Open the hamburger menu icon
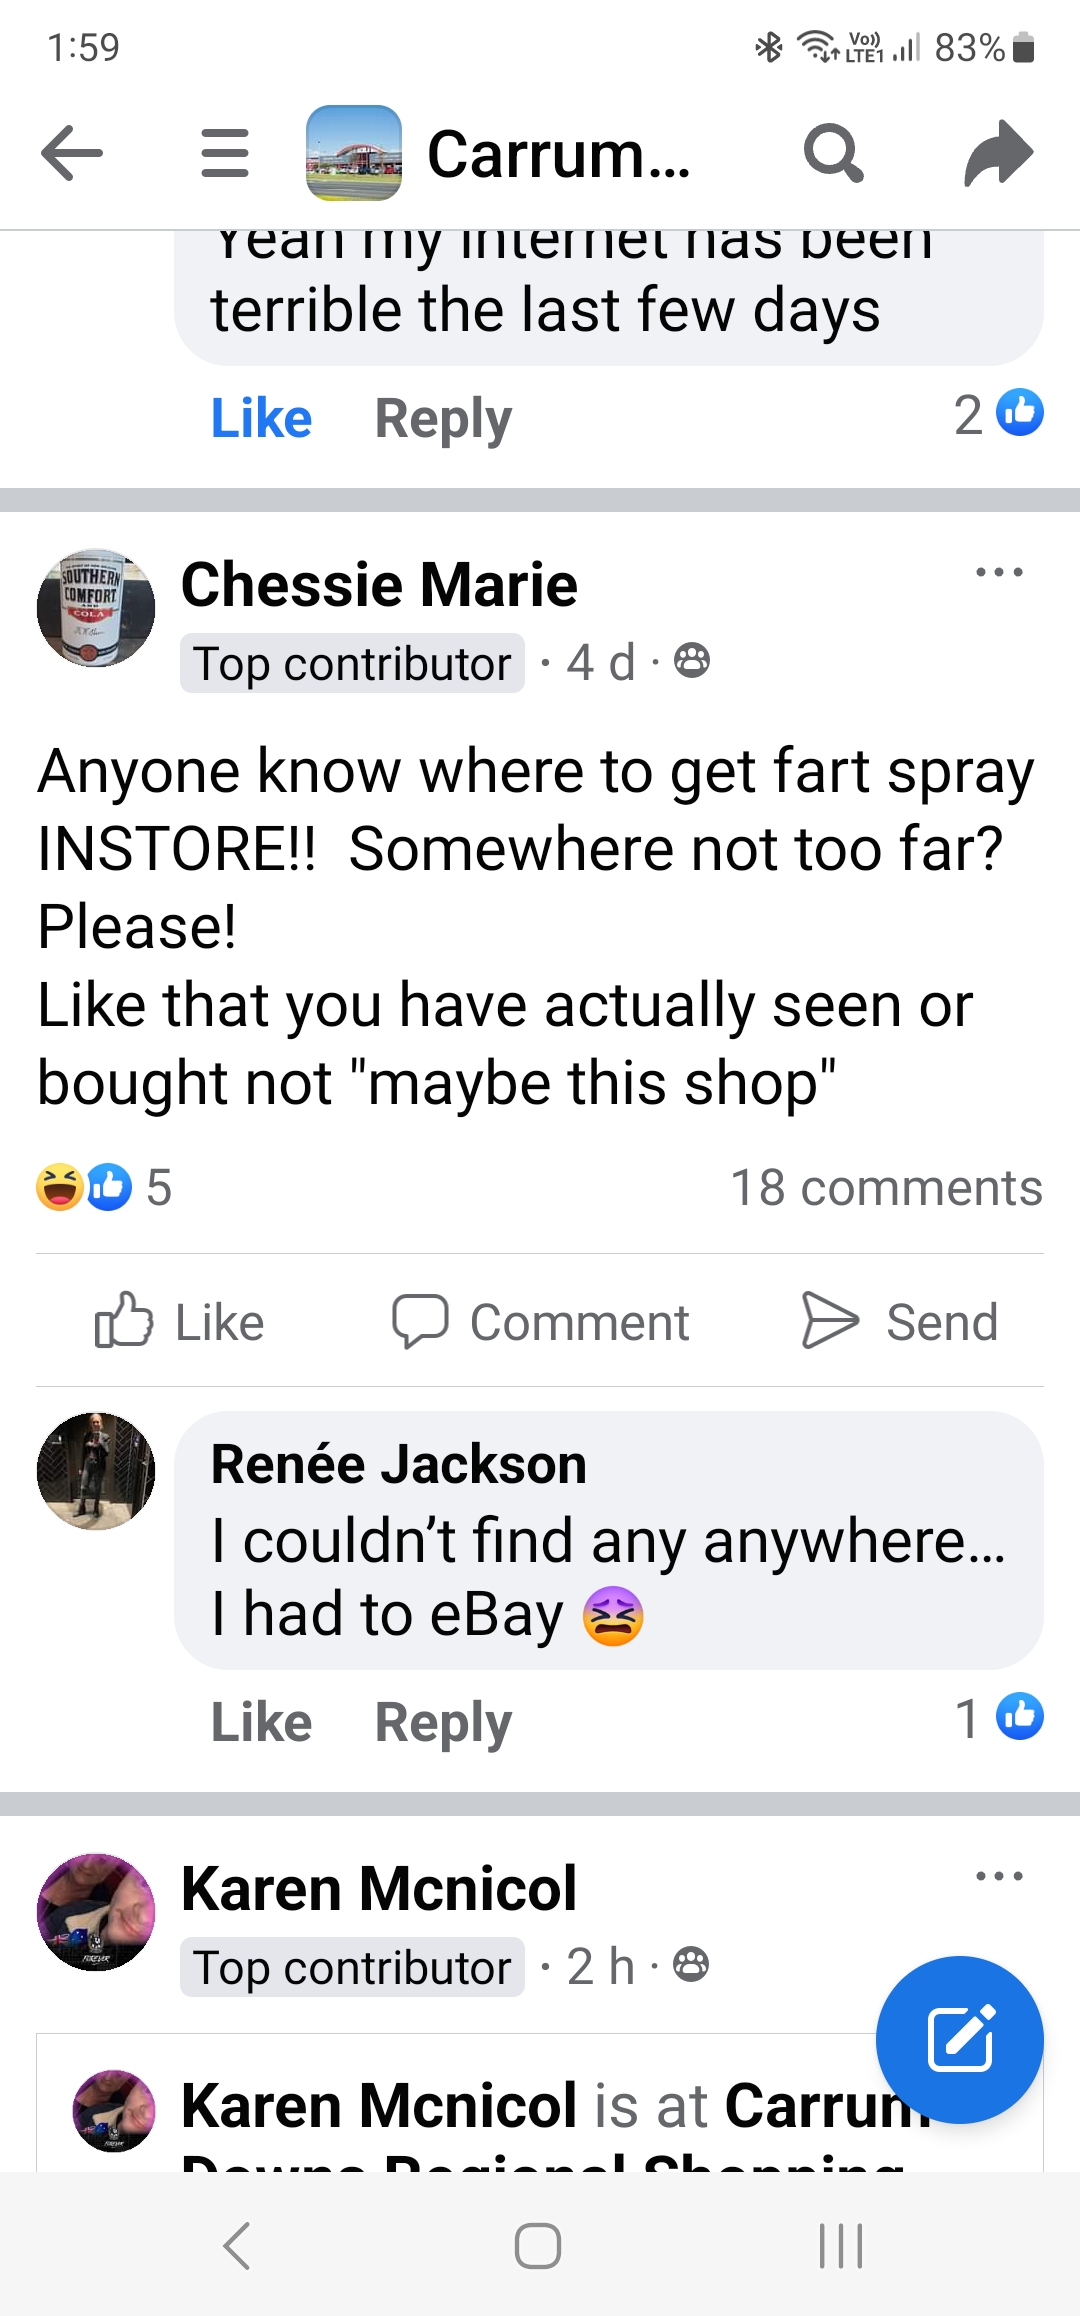The image size is (1080, 2316). click(225, 153)
